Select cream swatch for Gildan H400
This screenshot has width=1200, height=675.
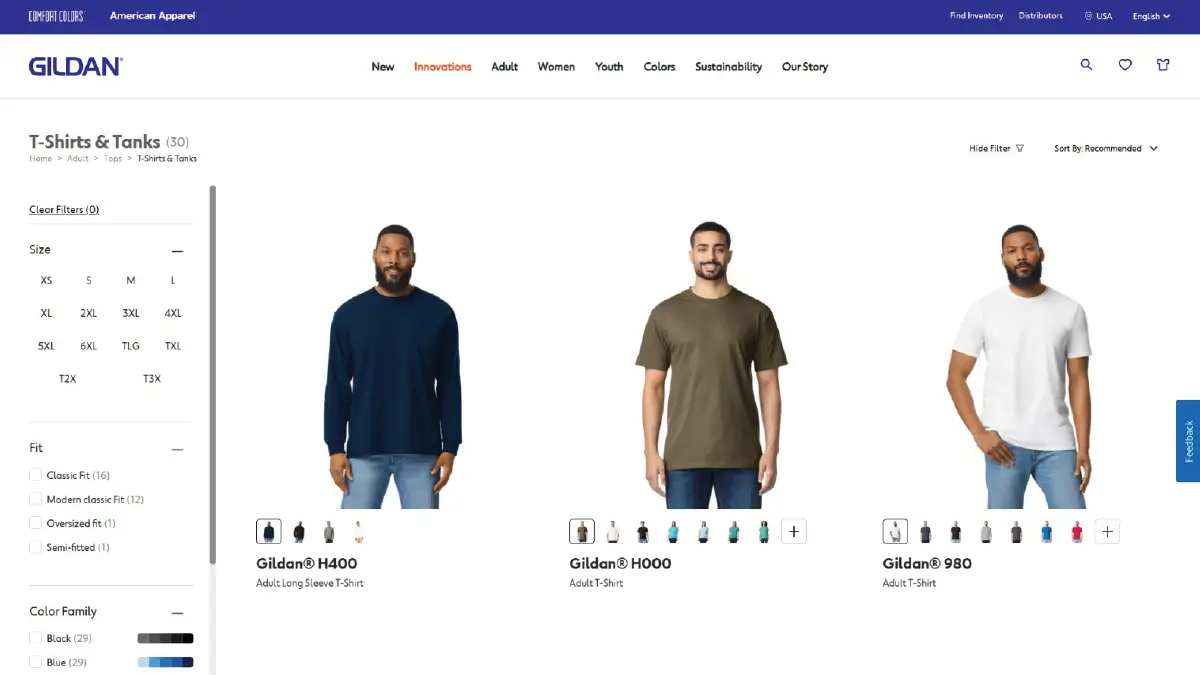359,532
